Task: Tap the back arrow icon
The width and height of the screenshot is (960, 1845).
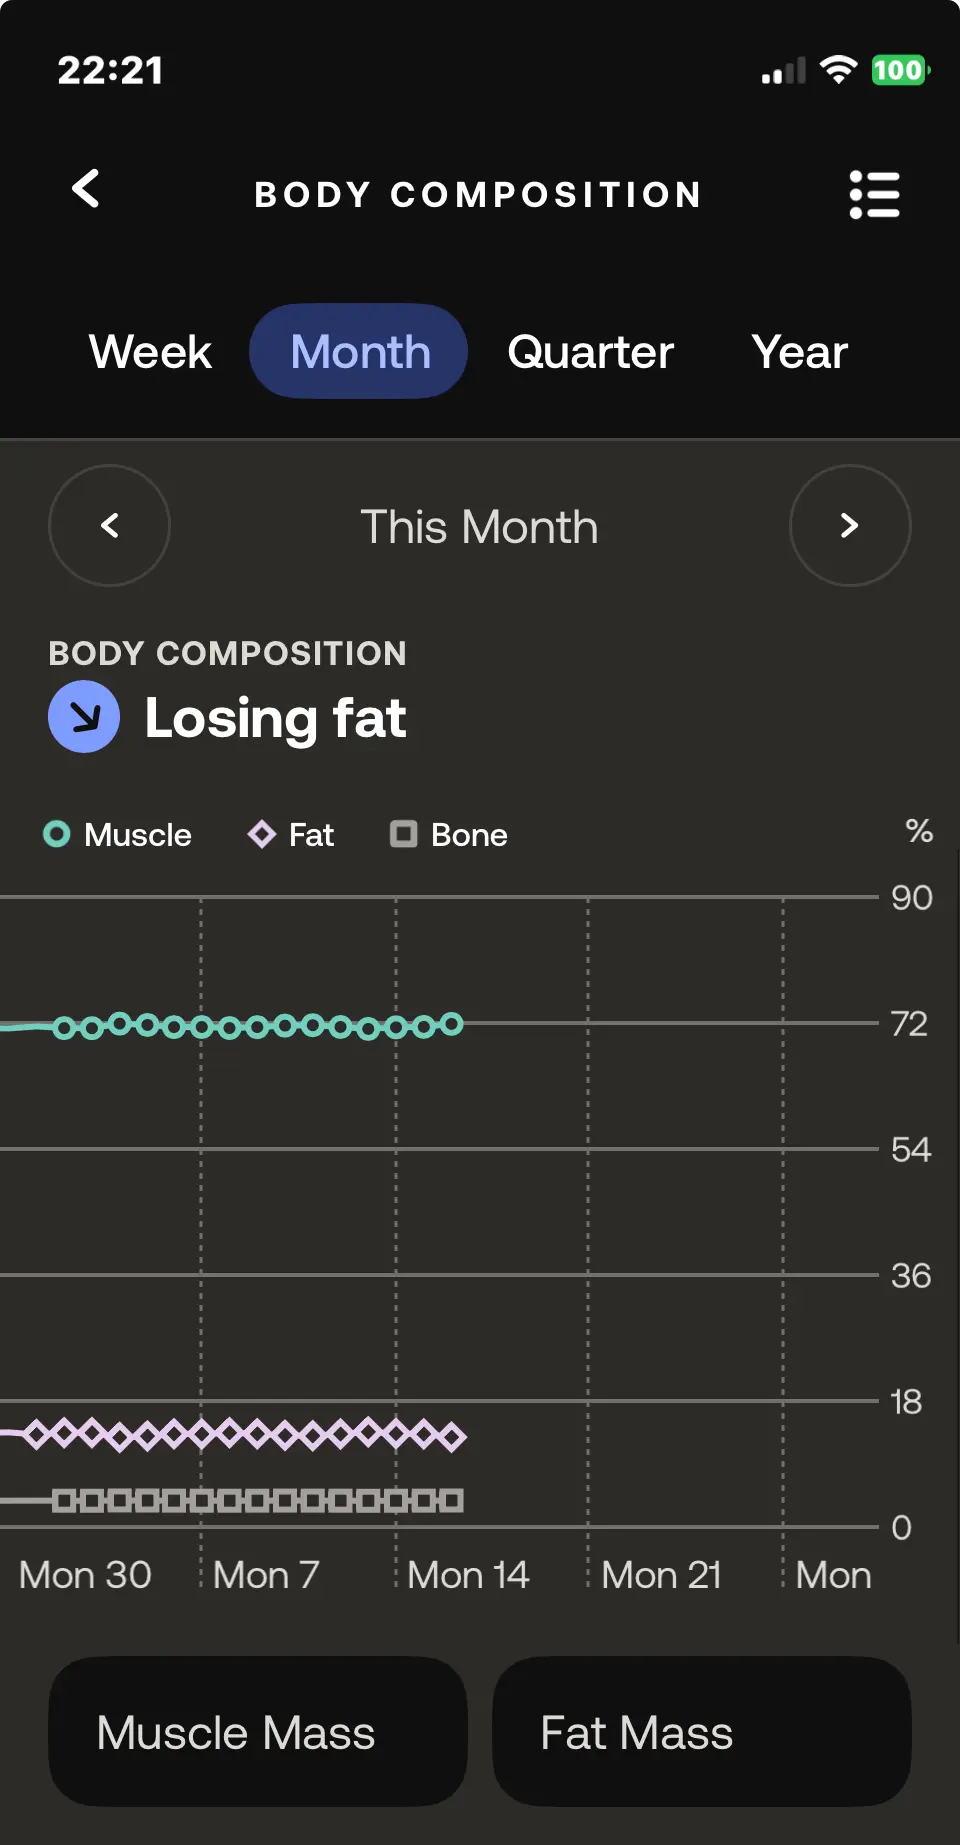Action: pyautogui.click(x=86, y=189)
